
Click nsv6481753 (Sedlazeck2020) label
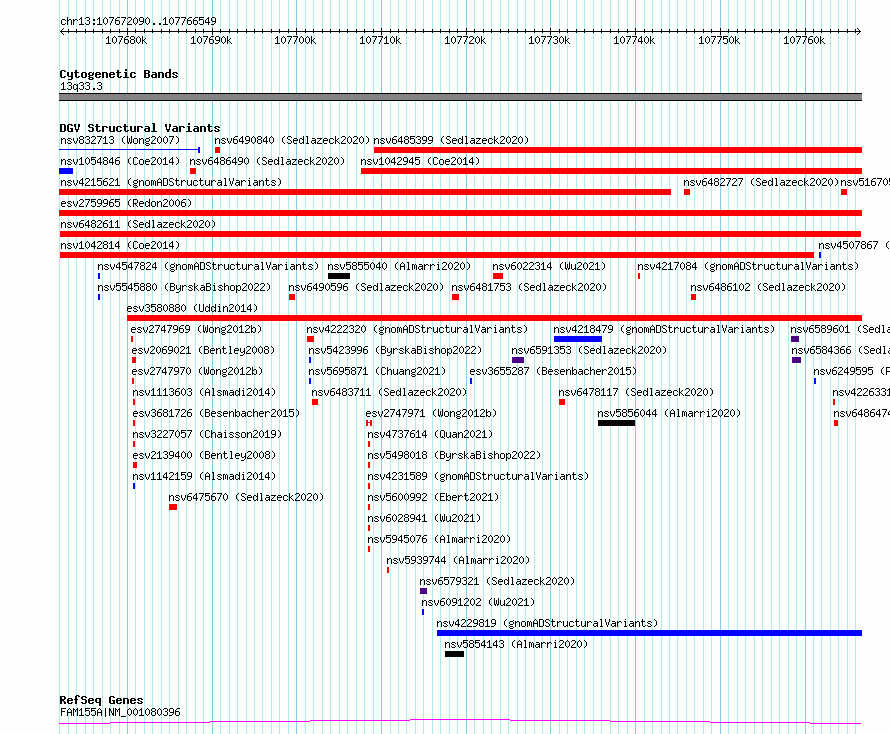[x=529, y=287]
